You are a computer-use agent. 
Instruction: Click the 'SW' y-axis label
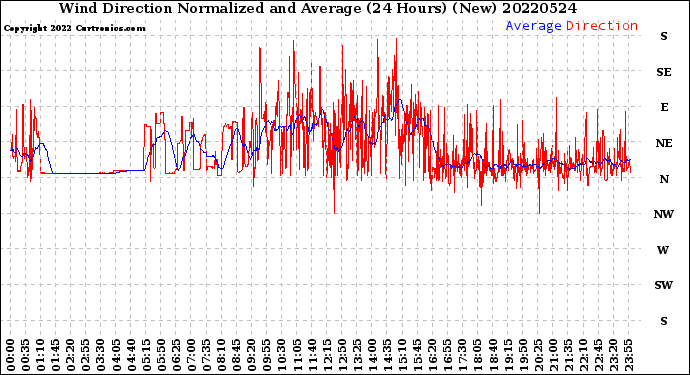pos(664,286)
